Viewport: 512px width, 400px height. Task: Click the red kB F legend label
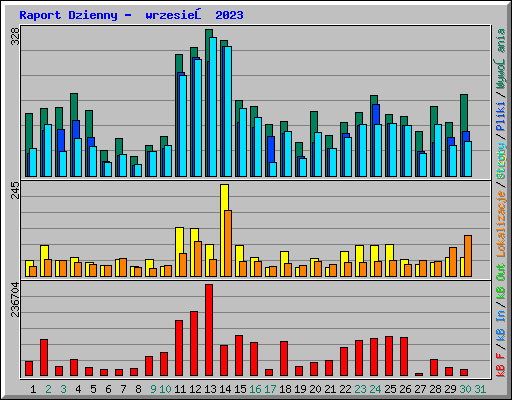click(501, 365)
